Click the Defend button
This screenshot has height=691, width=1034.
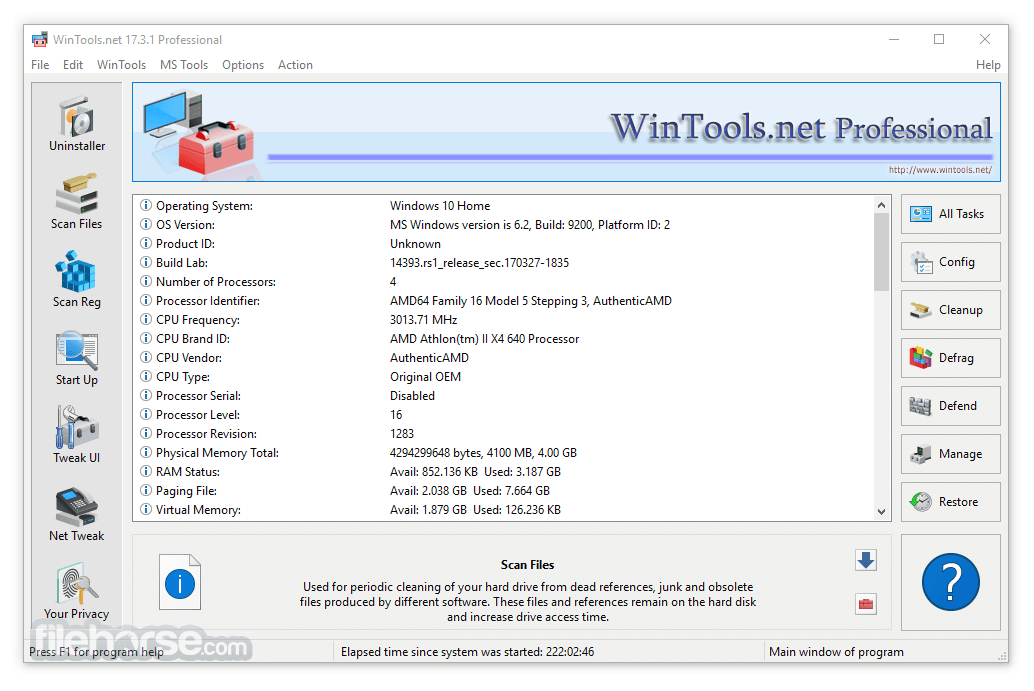click(x=950, y=406)
